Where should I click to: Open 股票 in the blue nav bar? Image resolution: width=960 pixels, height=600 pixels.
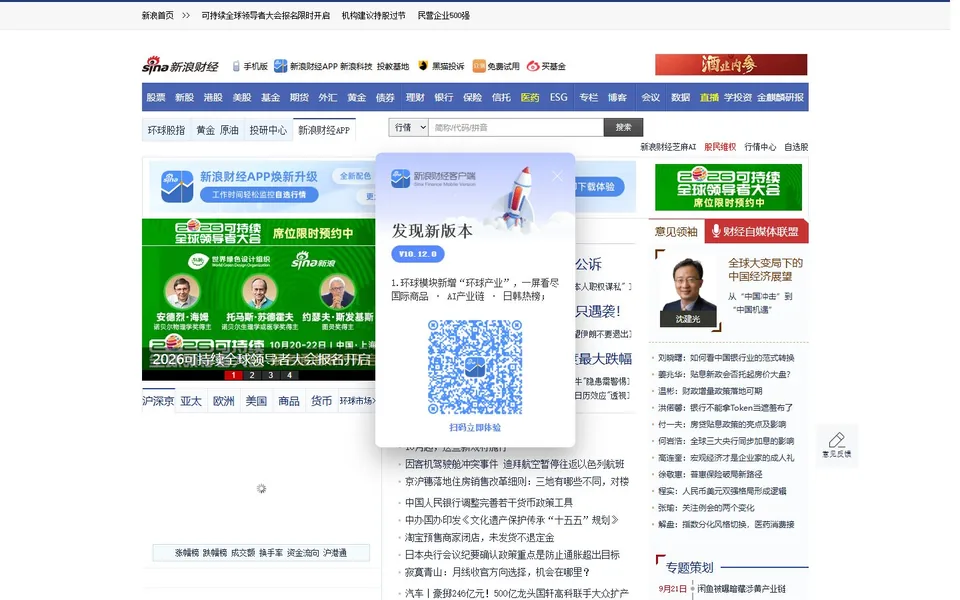click(x=156, y=97)
